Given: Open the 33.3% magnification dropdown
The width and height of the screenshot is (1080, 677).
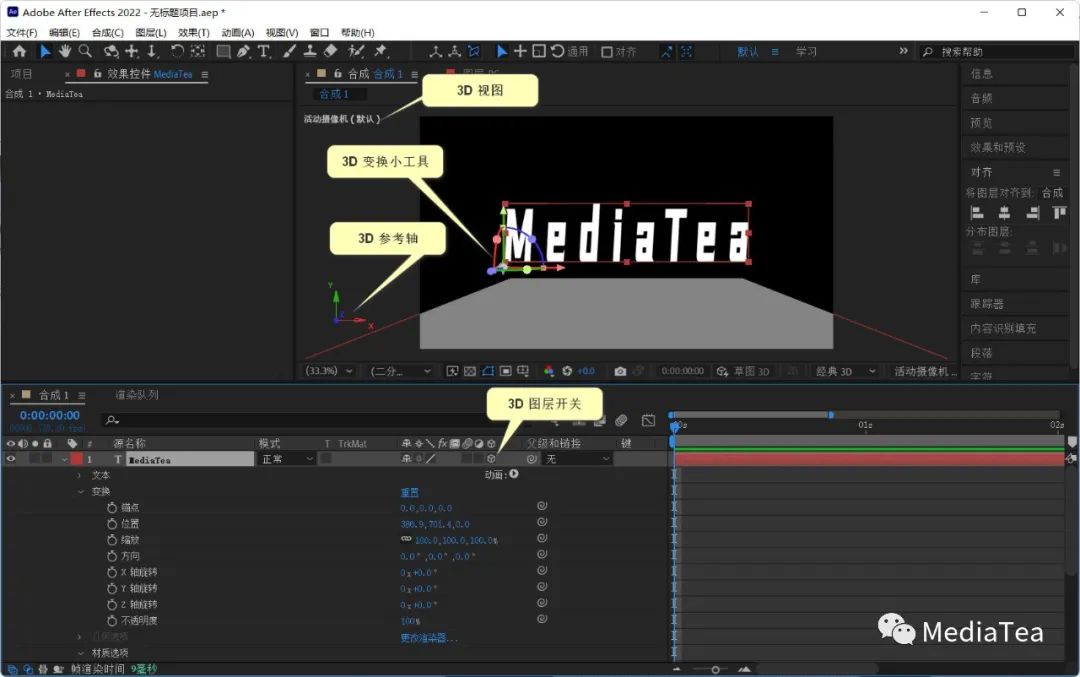Looking at the screenshot, I should (329, 371).
